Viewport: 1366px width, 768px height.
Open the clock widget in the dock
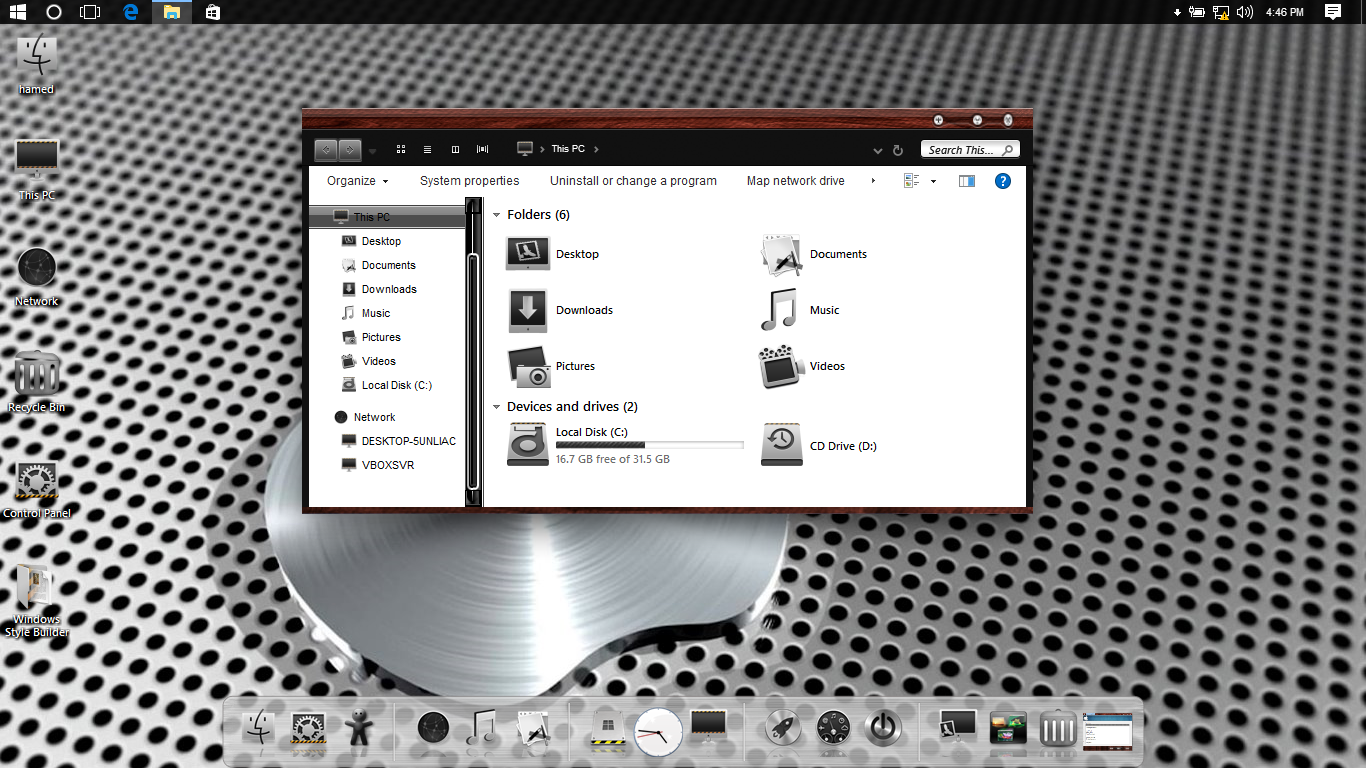click(658, 732)
